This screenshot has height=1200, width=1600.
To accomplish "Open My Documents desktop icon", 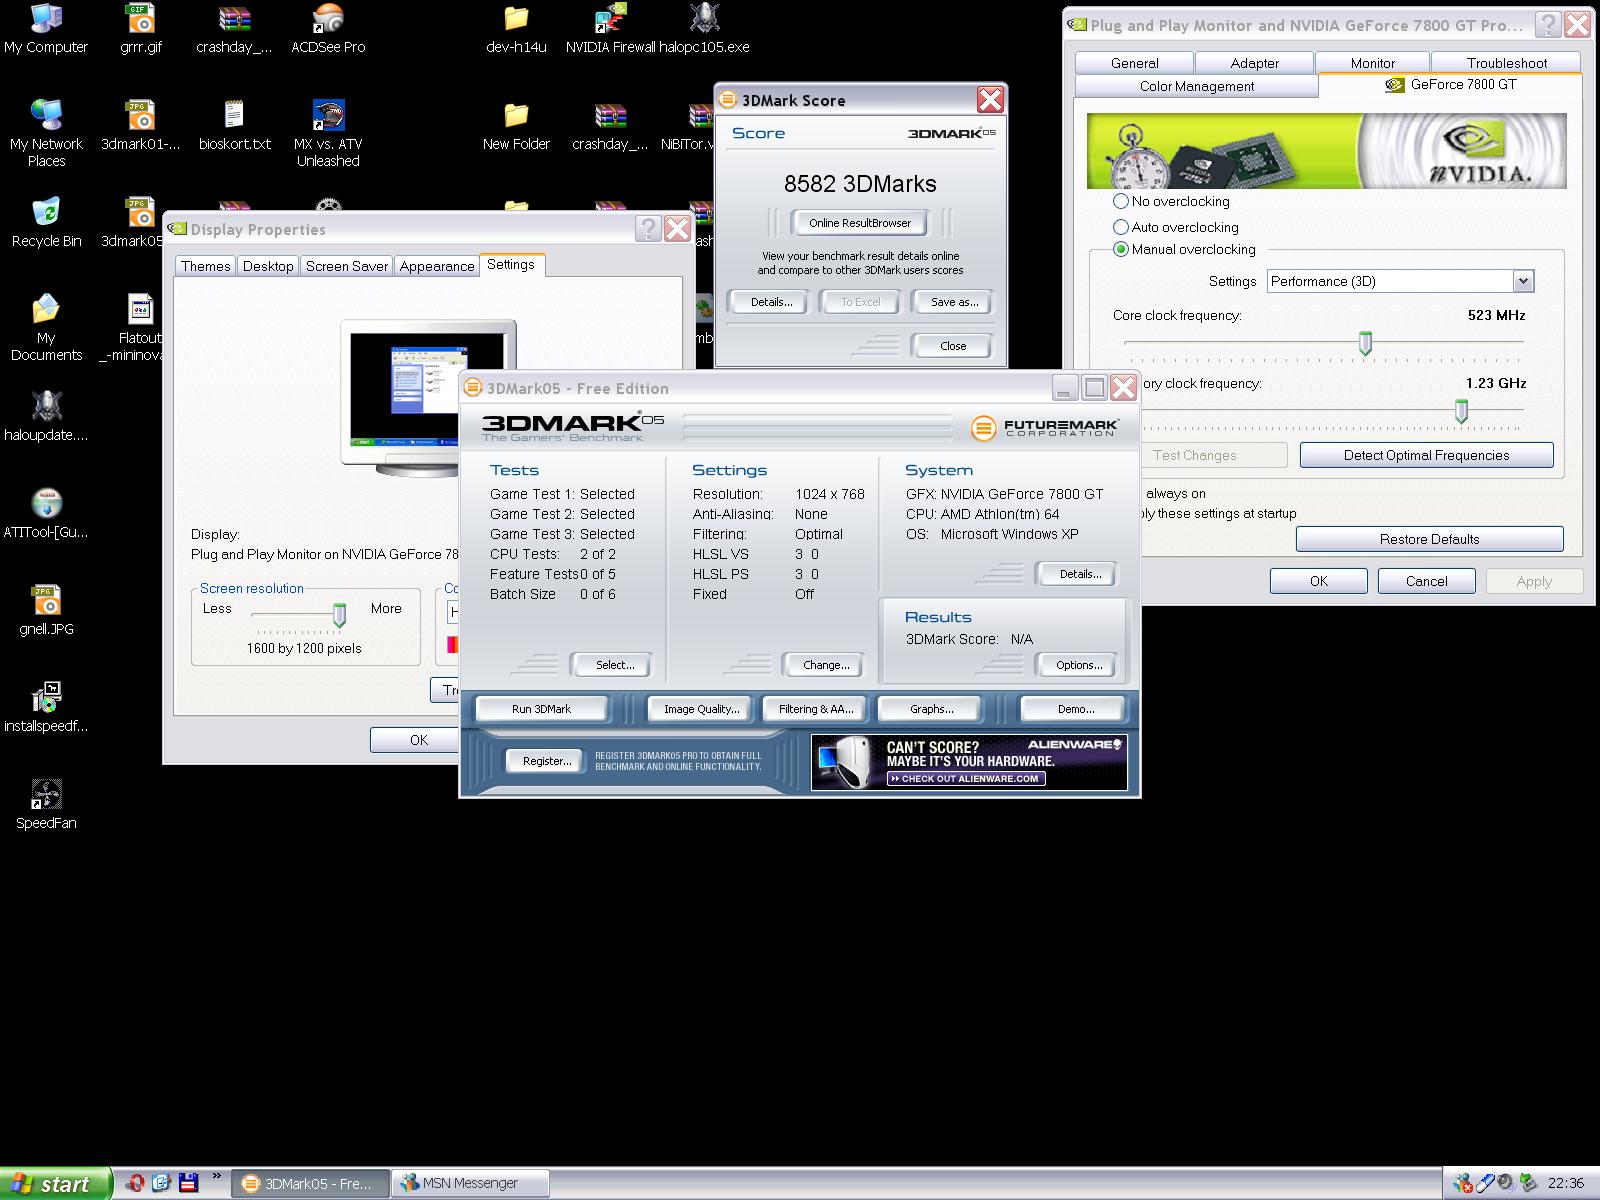I will (46, 328).
